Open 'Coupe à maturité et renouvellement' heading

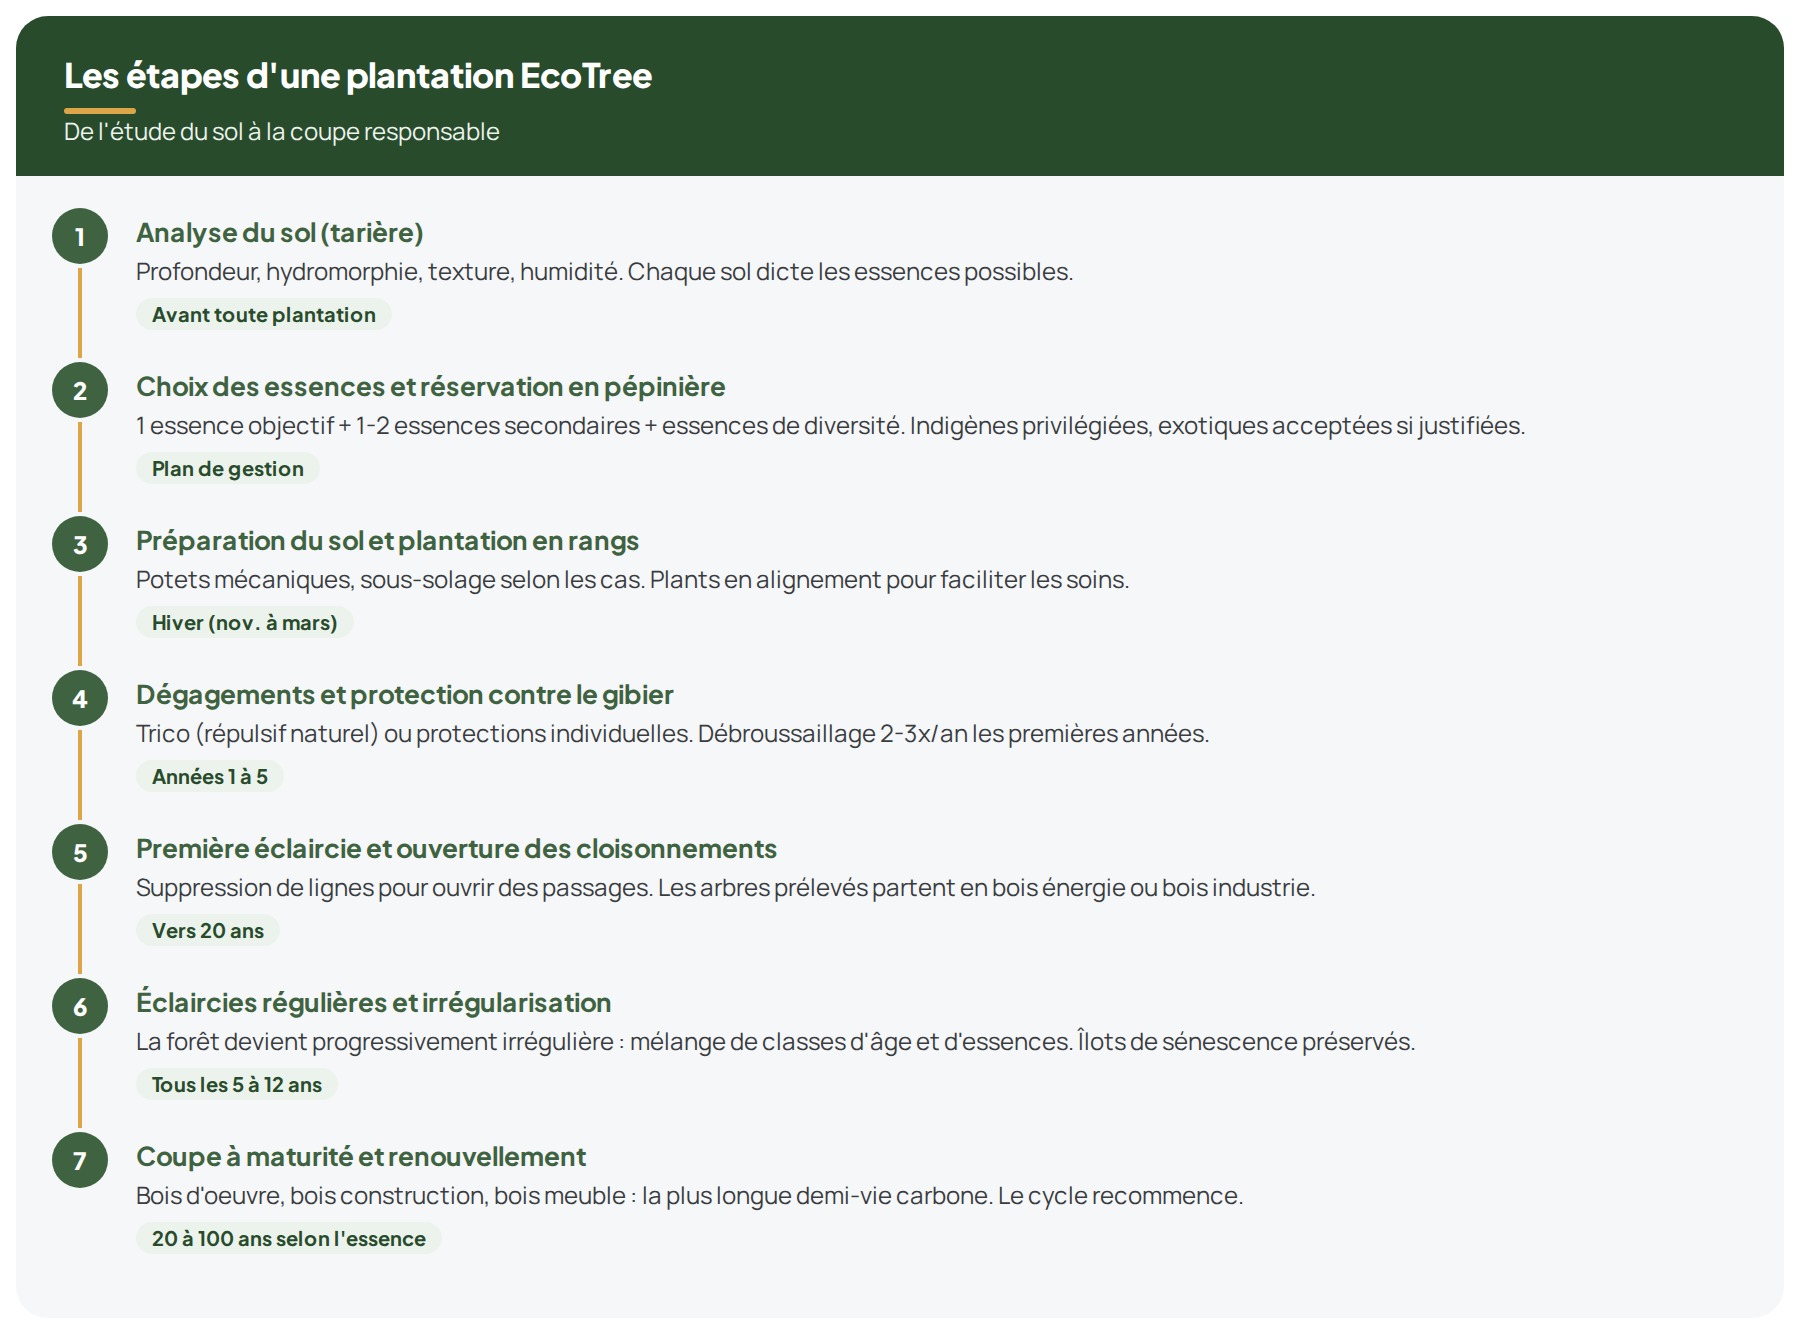(x=360, y=1157)
